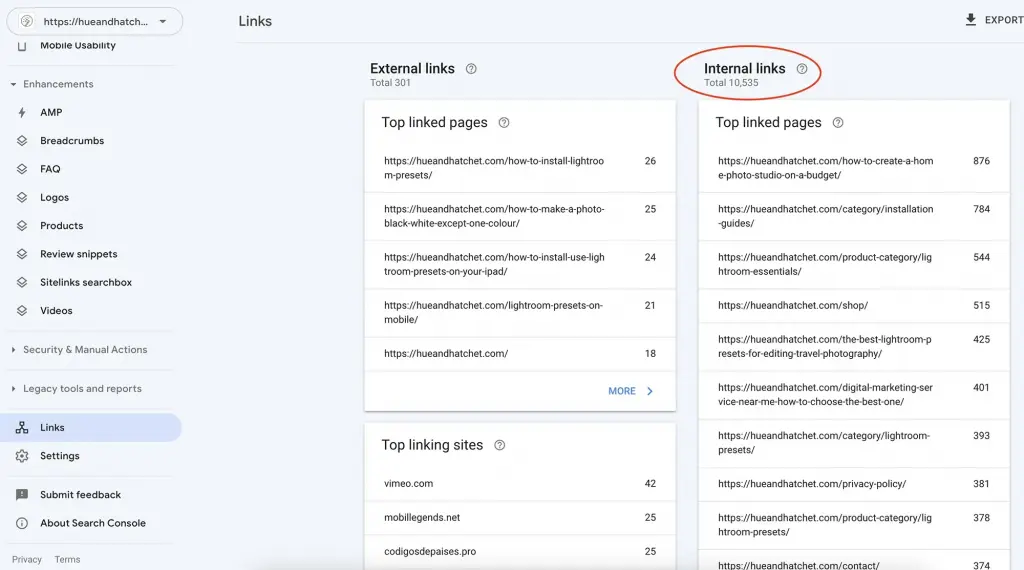Click the Videos layers icon
Viewport: 1024px width, 570px height.
pyautogui.click(x=22, y=311)
